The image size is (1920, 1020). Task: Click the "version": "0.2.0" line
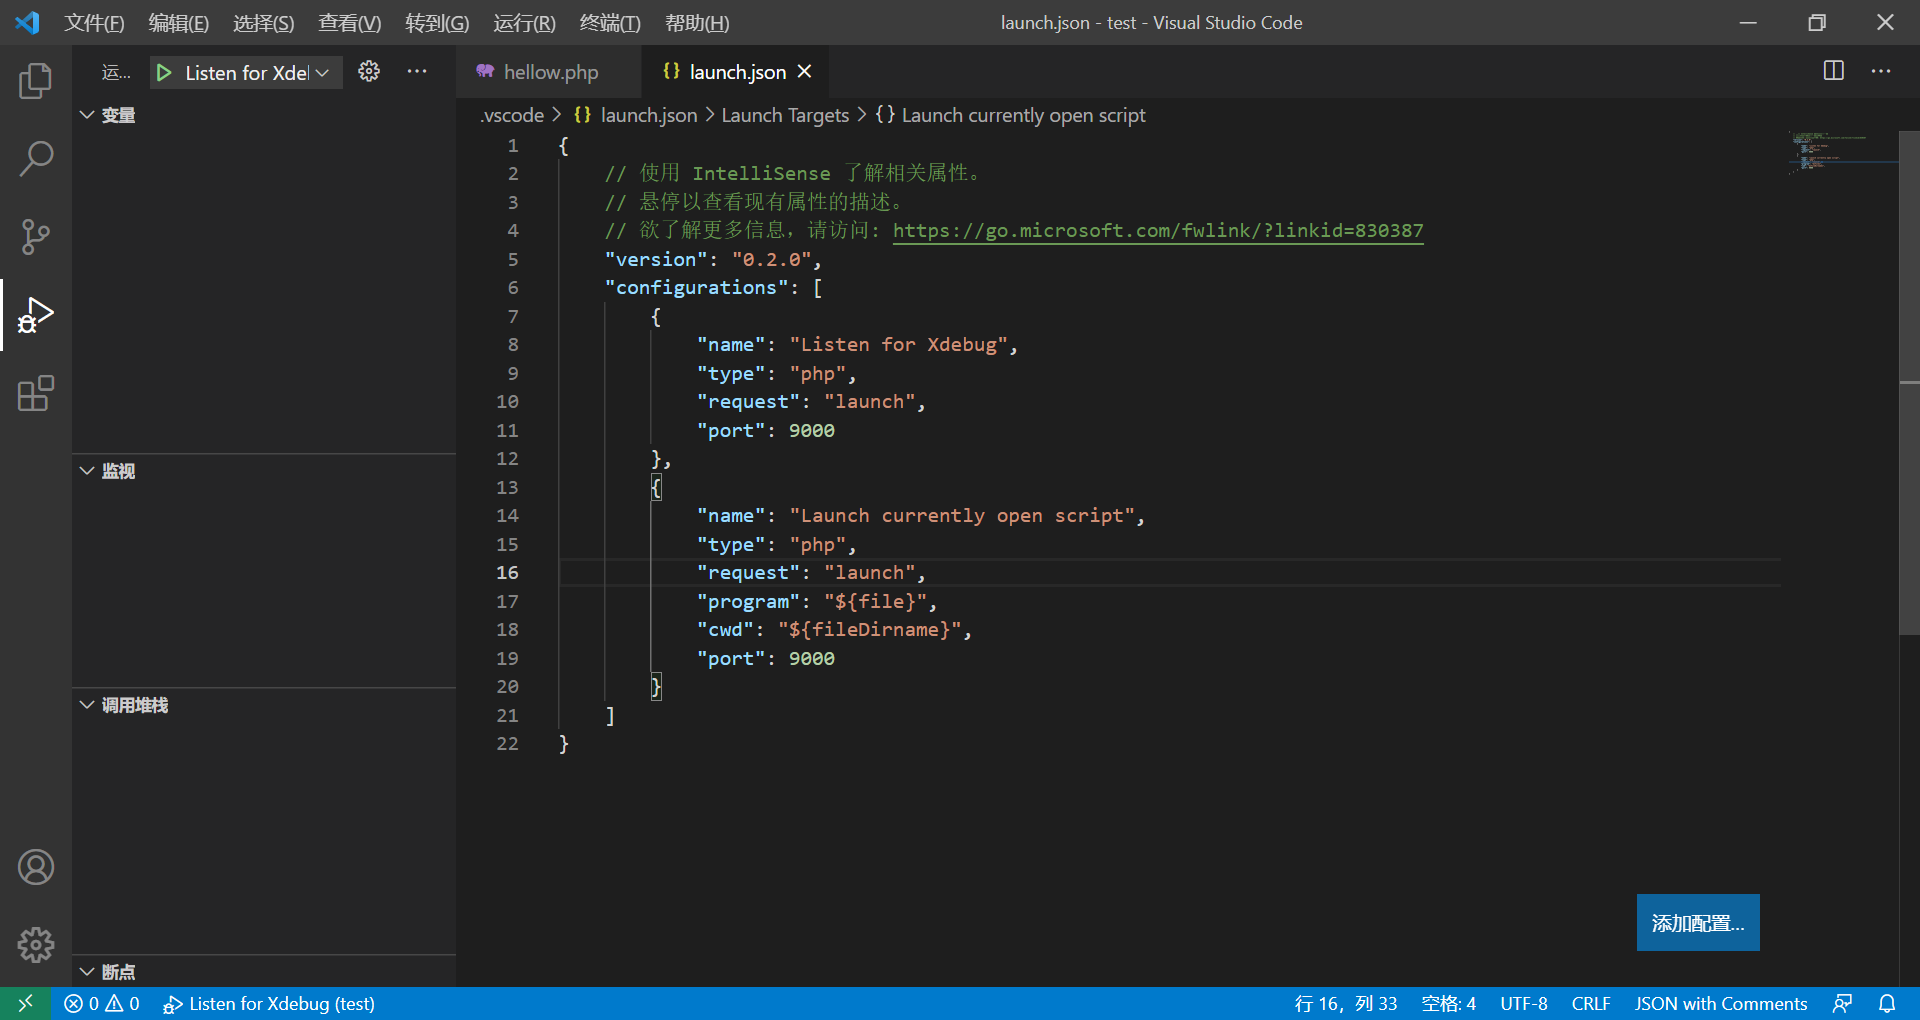coord(712,260)
